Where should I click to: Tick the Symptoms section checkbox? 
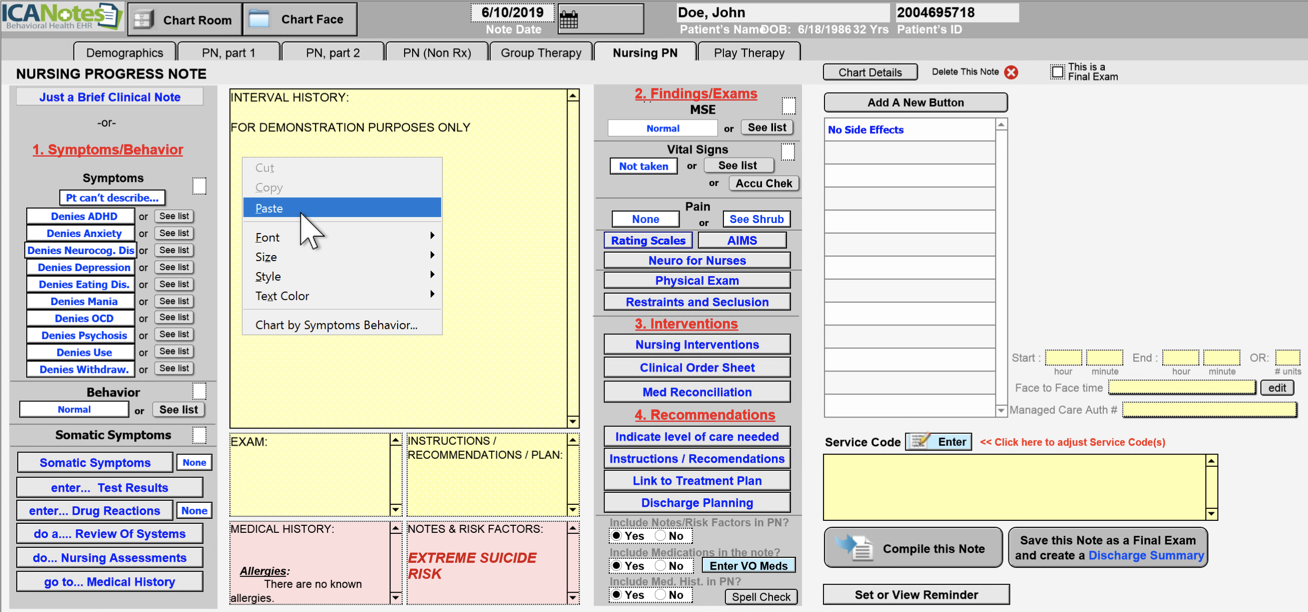[199, 186]
